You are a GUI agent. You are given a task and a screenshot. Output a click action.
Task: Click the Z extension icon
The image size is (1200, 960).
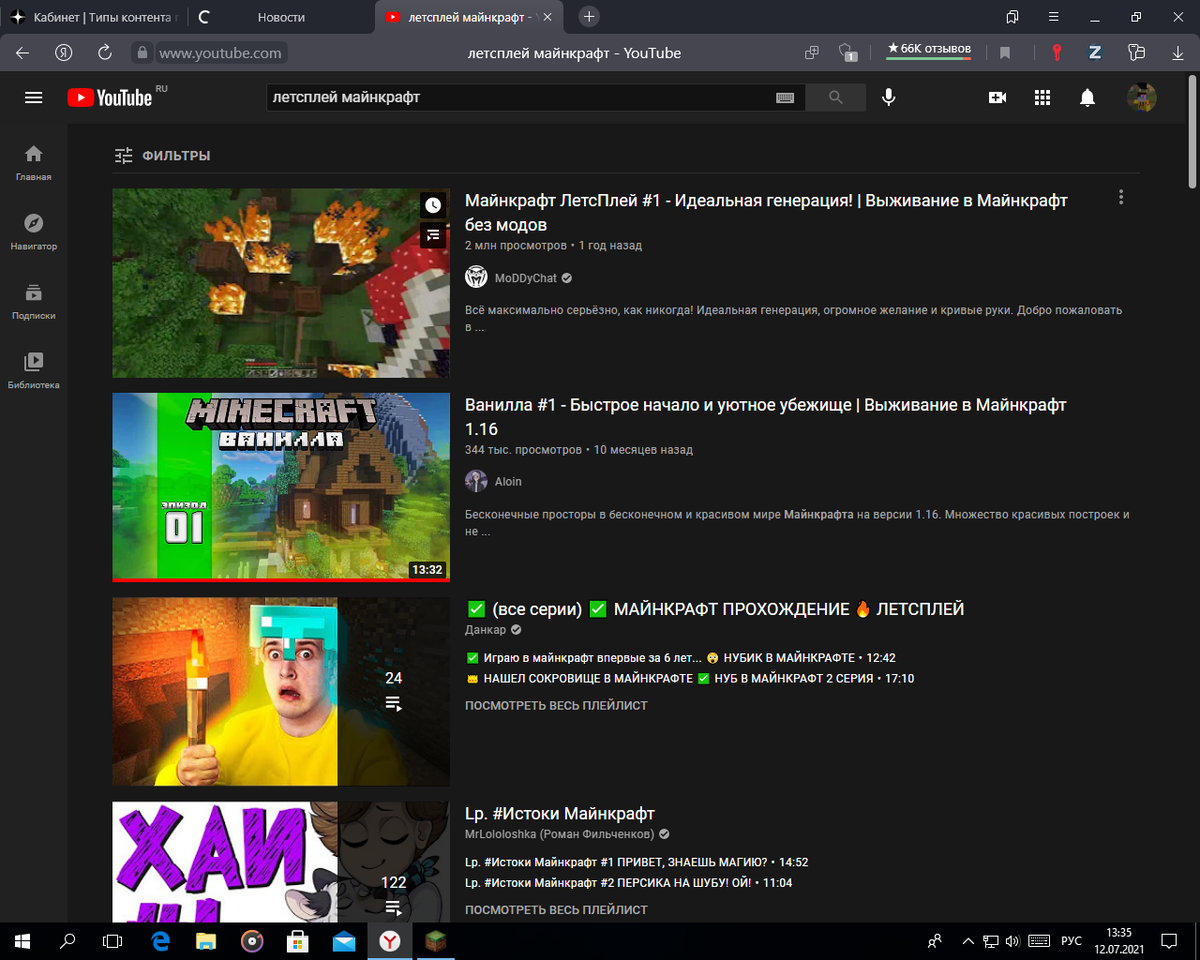pos(1095,53)
